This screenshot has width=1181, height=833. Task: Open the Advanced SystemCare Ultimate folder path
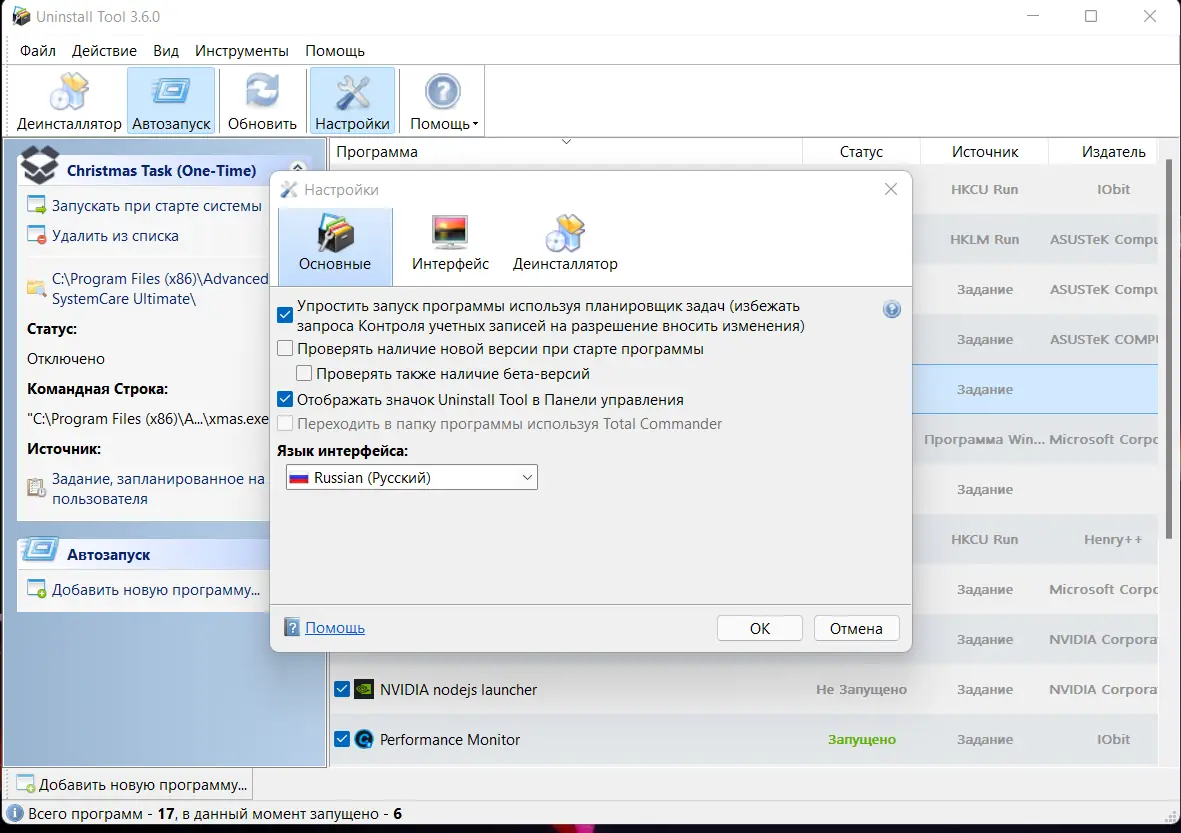[160, 288]
